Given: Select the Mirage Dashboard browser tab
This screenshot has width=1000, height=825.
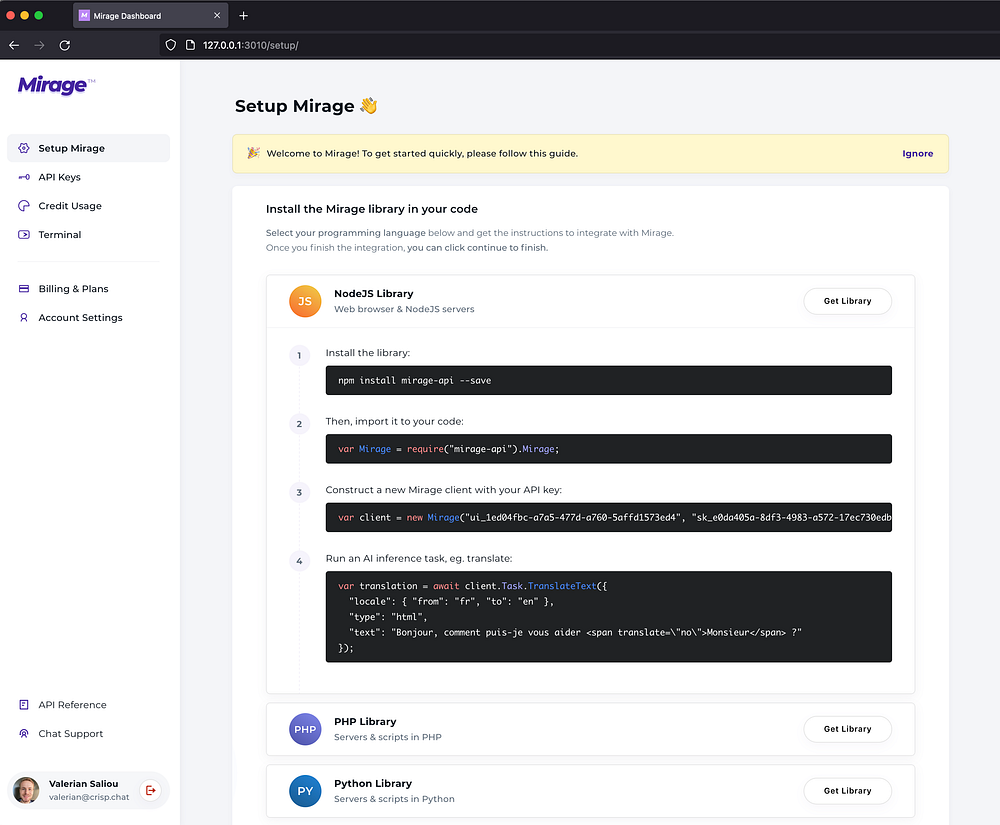Looking at the screenshot, I should 151,15.
